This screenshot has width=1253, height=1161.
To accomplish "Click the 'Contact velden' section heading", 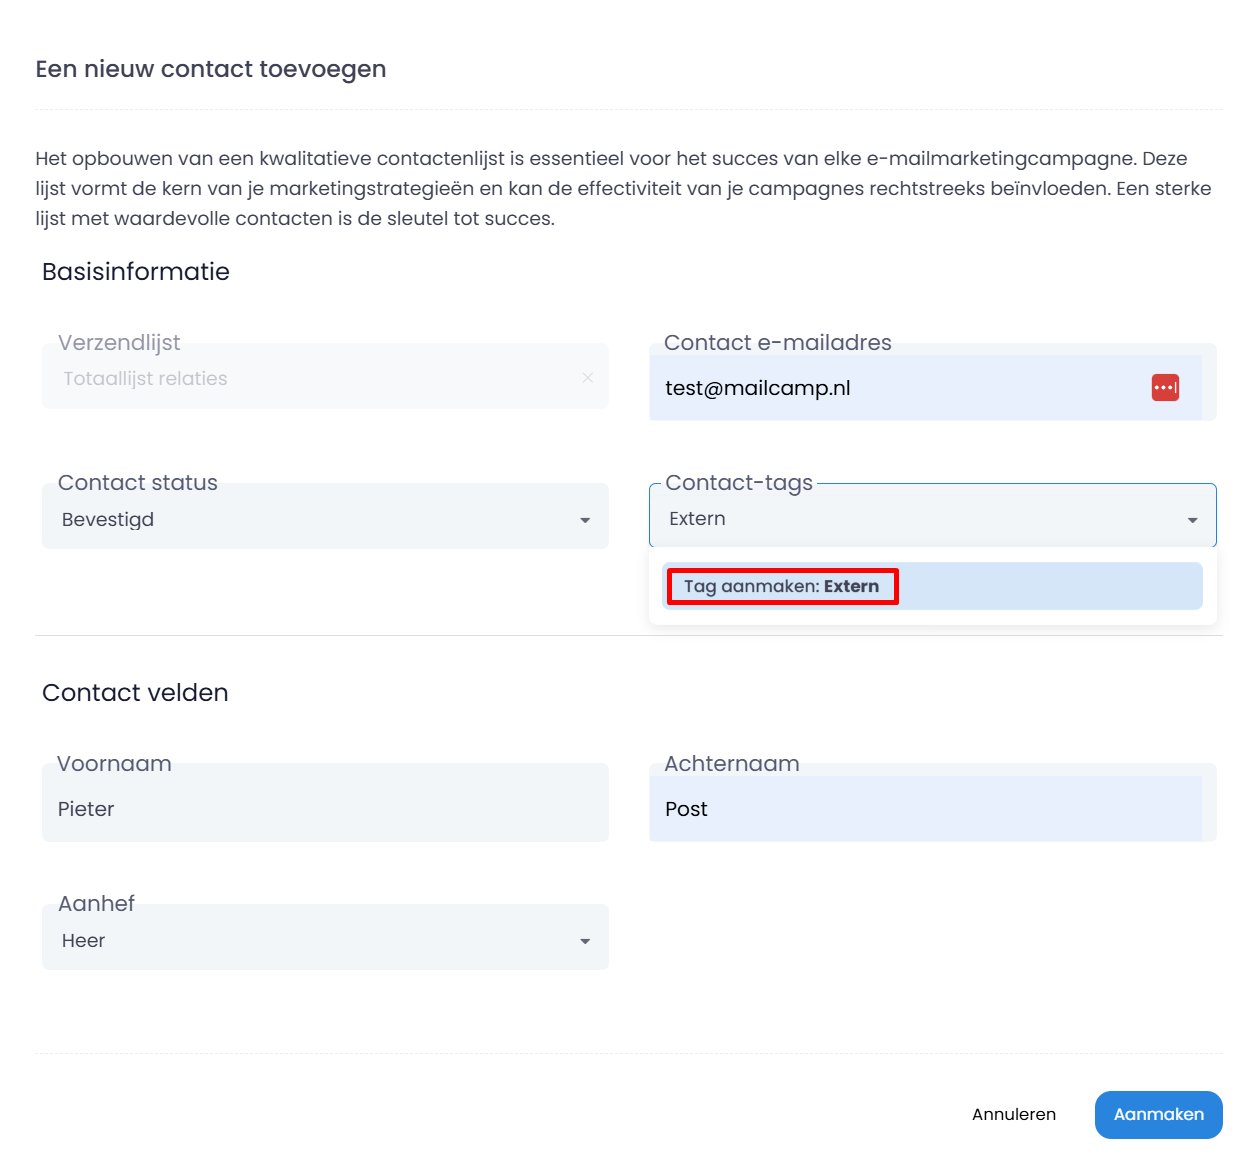I will click(135, 693).
